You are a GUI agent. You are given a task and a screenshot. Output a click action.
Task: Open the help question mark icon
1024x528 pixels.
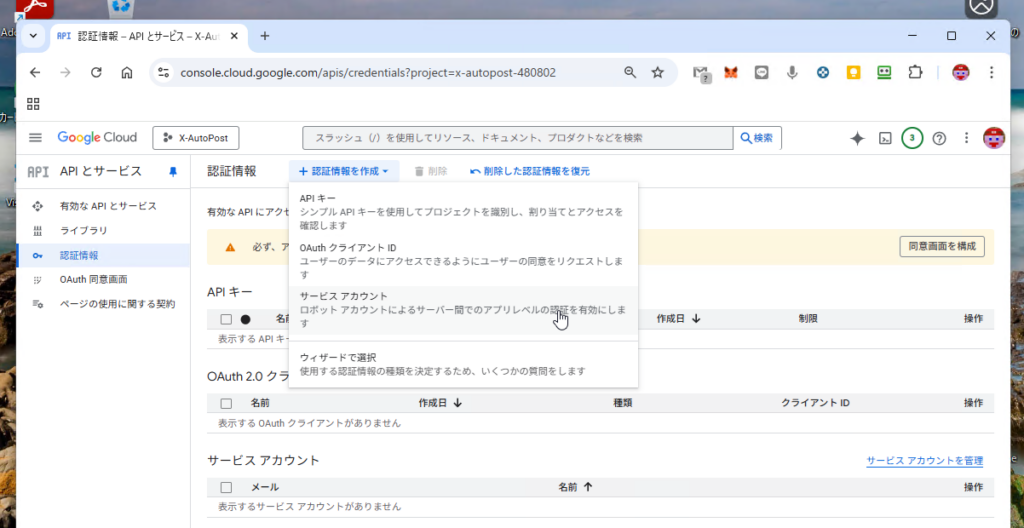(939, 138)
